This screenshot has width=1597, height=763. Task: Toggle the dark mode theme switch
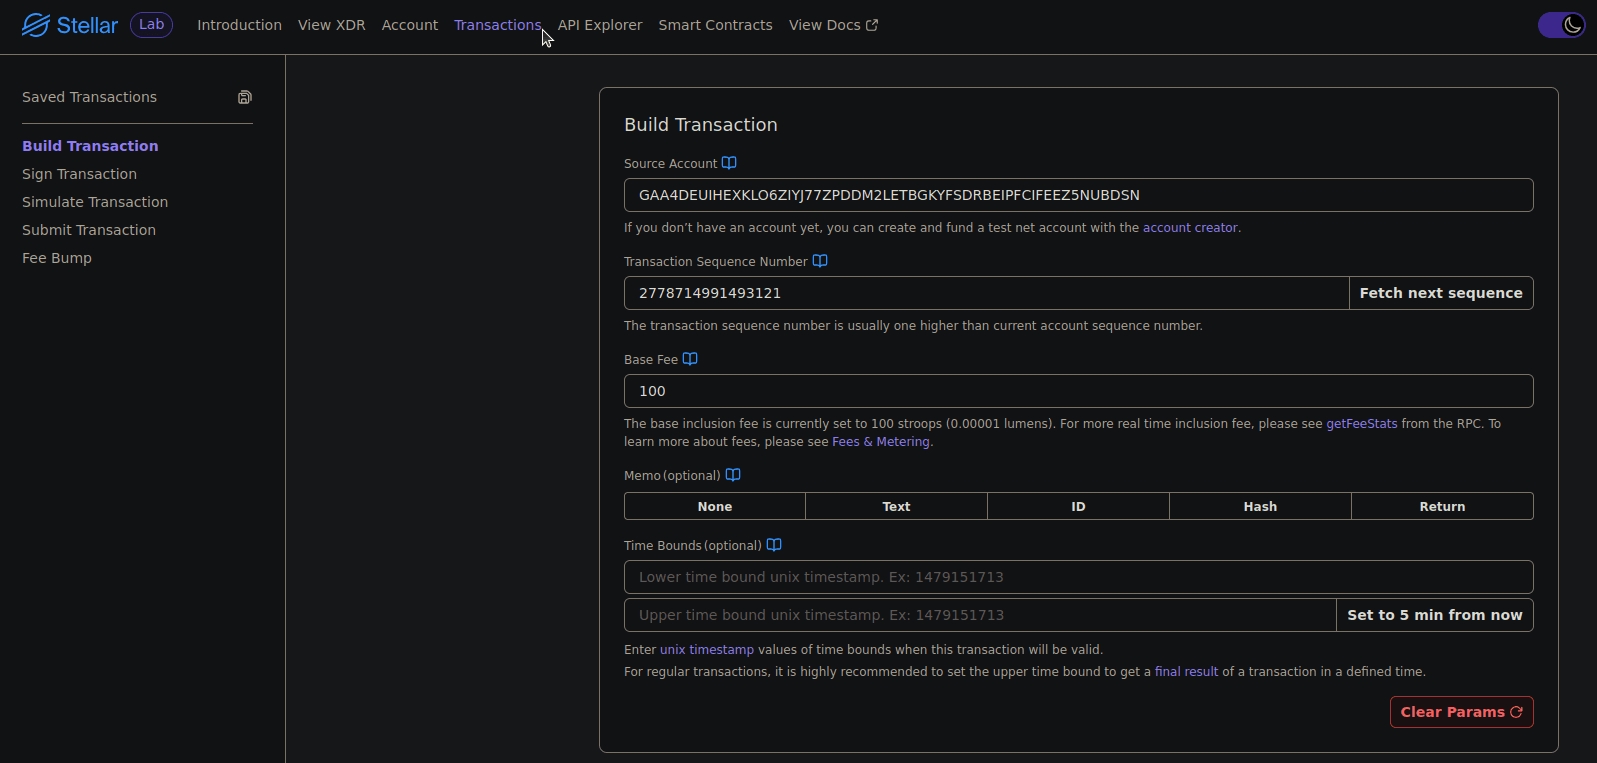(1560, 25)
